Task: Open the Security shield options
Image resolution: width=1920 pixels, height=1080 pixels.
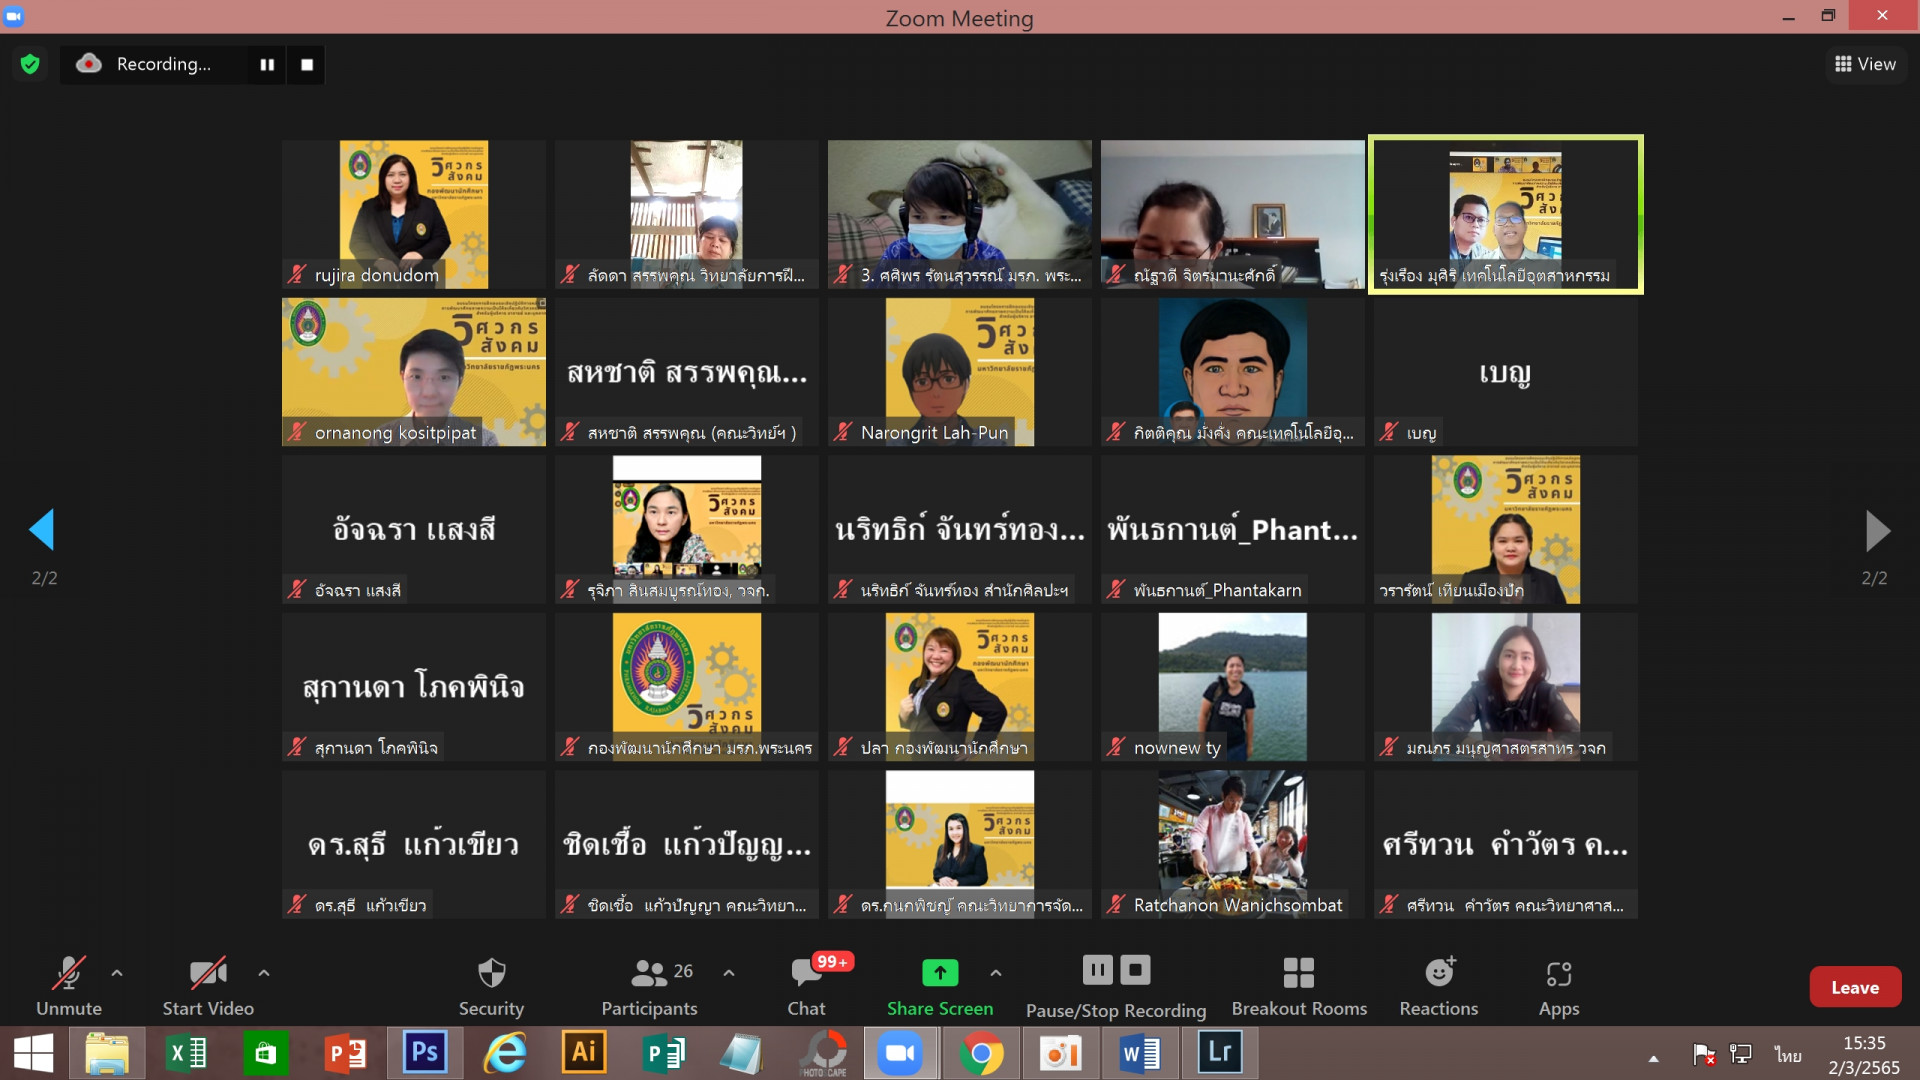Action: 491,986
